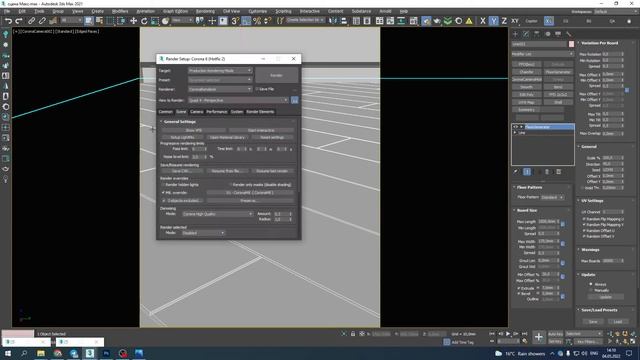Image resolution: width=640 pixels, height=360 pixels.
Task: Click Start interactive button
Action: [261, 130]
